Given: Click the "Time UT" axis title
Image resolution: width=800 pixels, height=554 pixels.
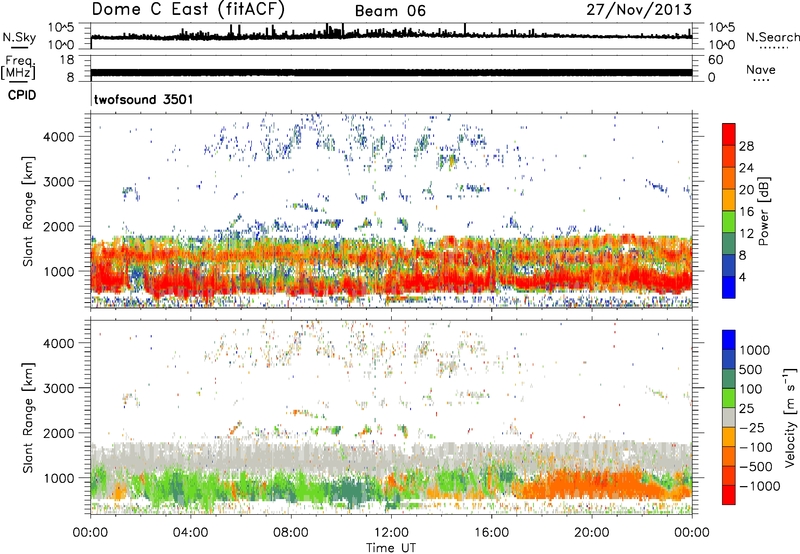Looking at the screenshot, I should coord(391,548).
